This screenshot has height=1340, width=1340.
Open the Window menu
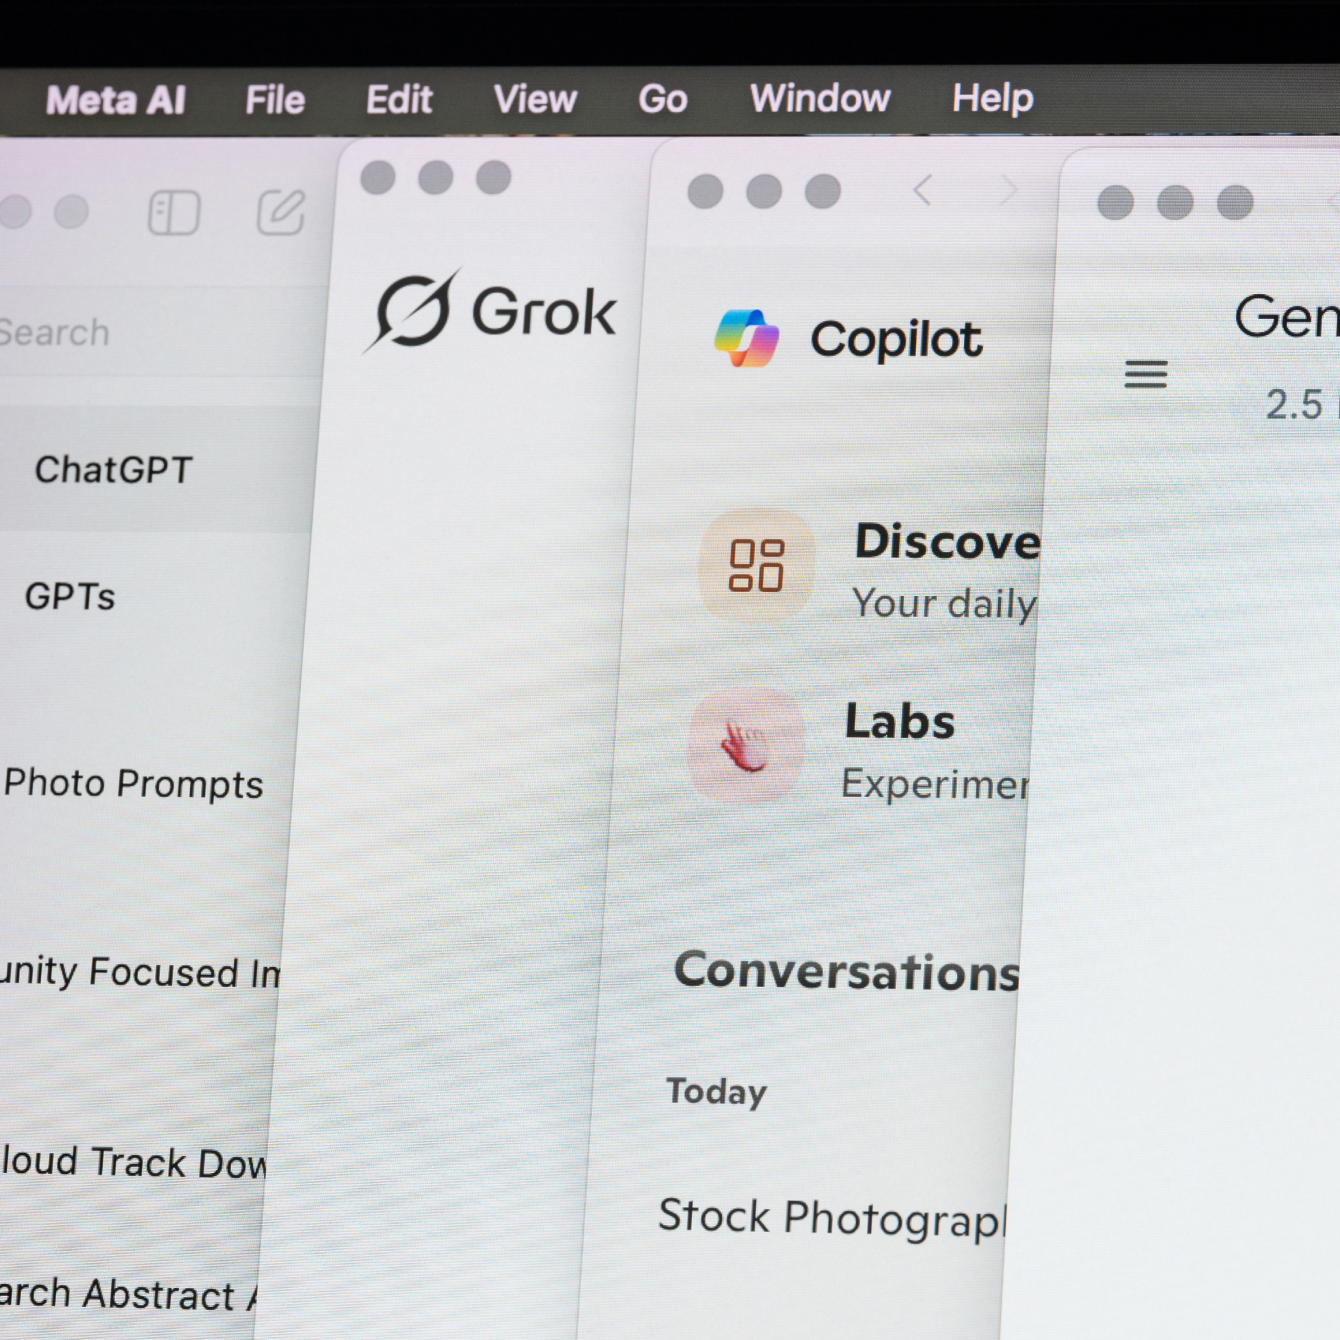click(x=820, y=98)
